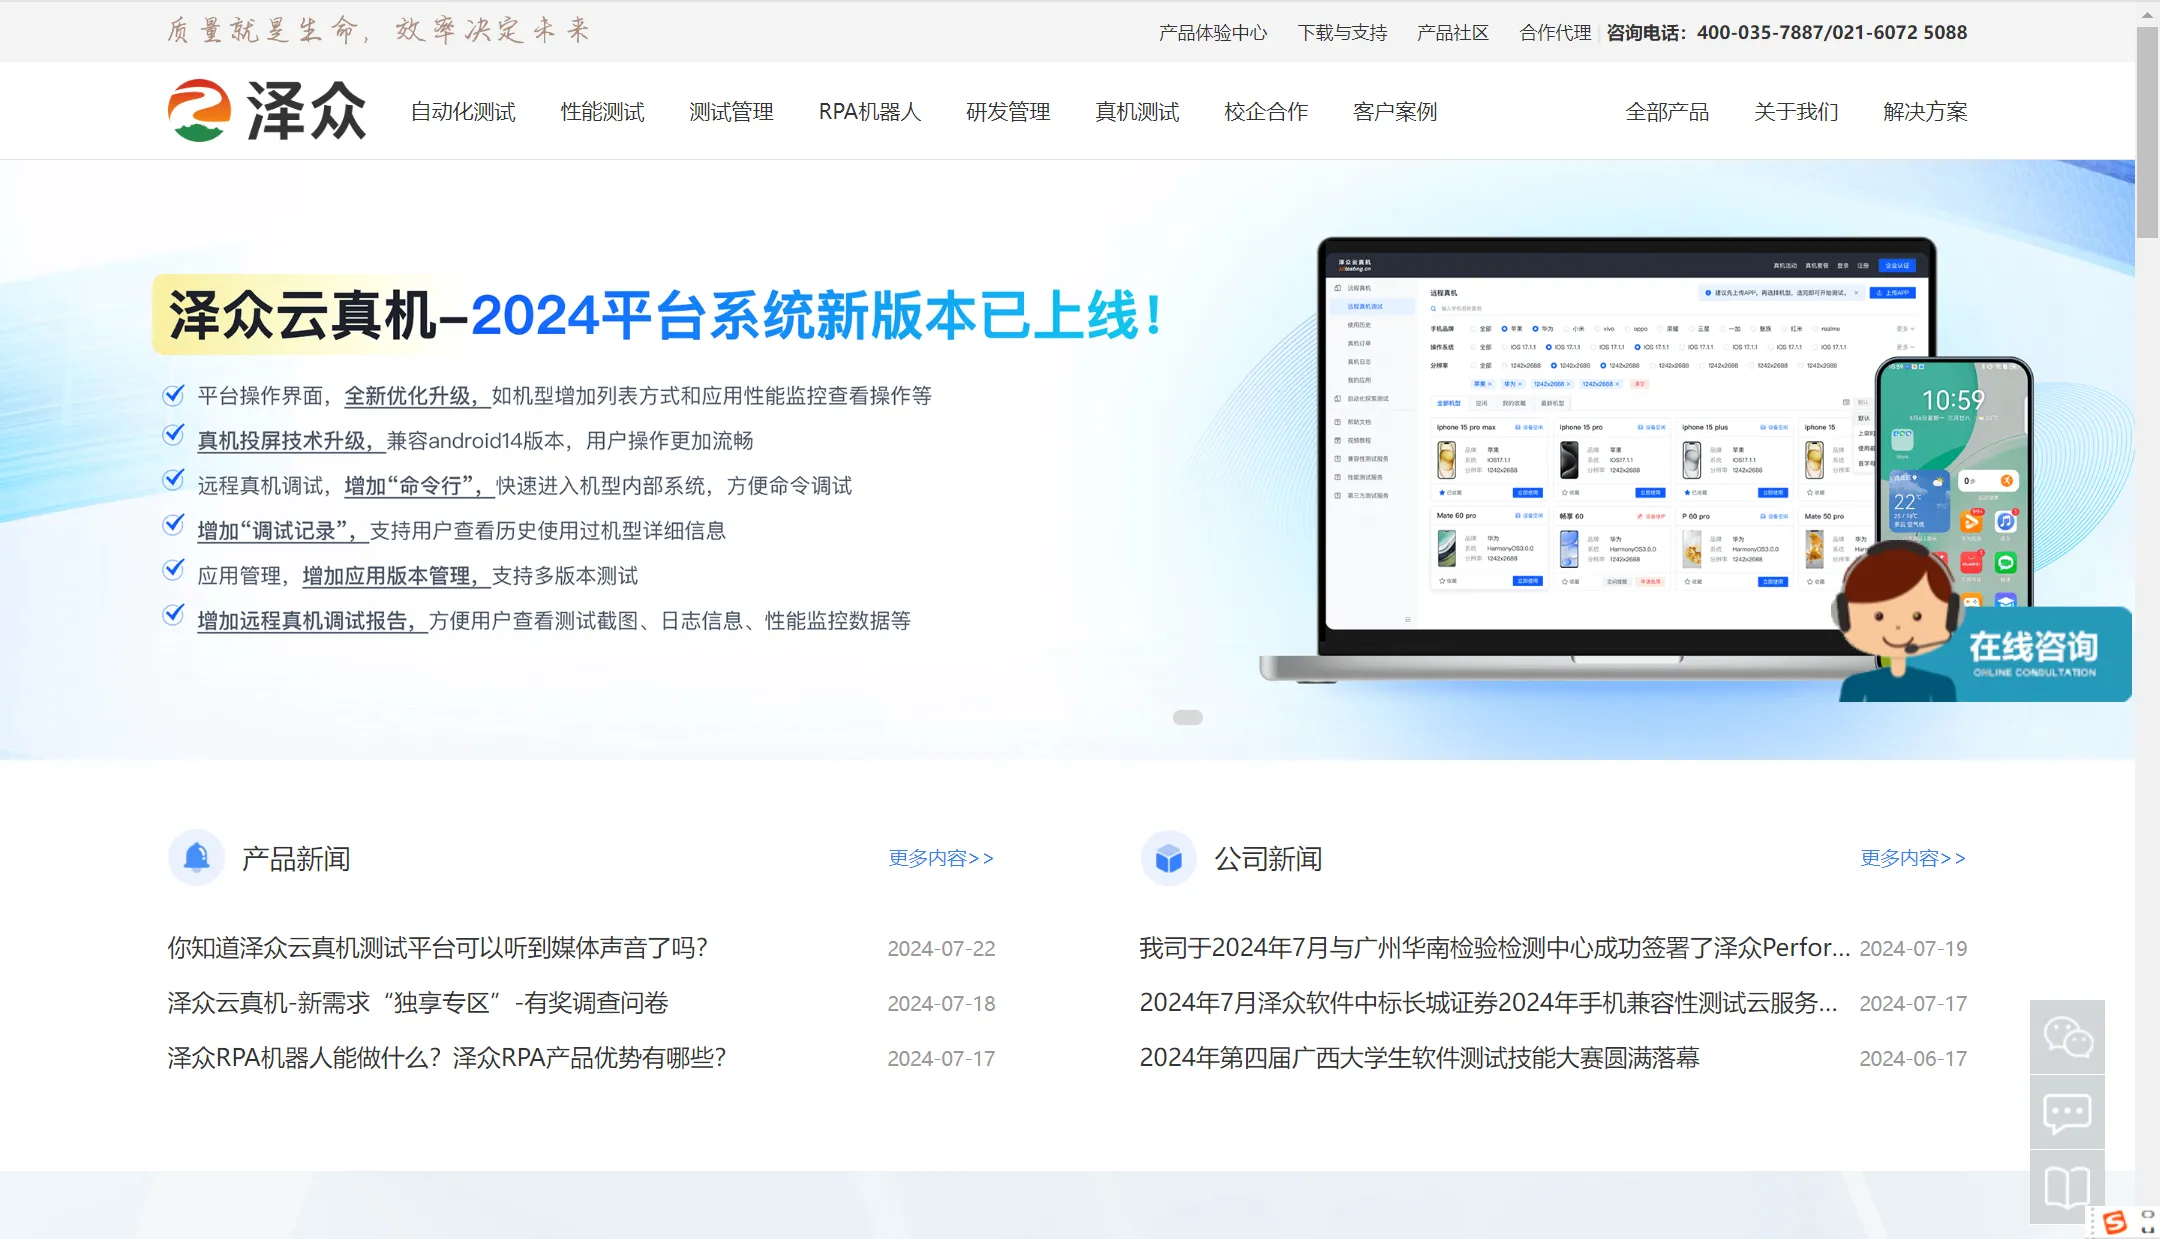Click 更多内容 link under 产品新闻
This screenshot has width=2160, height=1239.
click(x=941, y=858)
